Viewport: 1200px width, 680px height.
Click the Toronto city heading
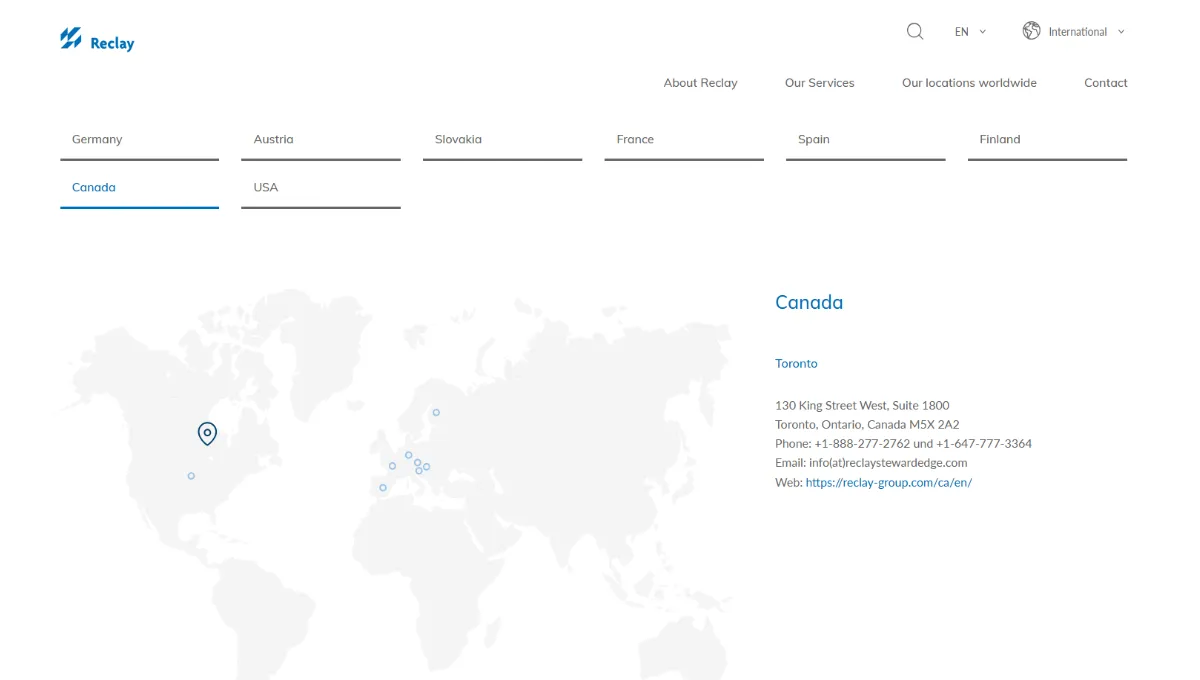796,363
